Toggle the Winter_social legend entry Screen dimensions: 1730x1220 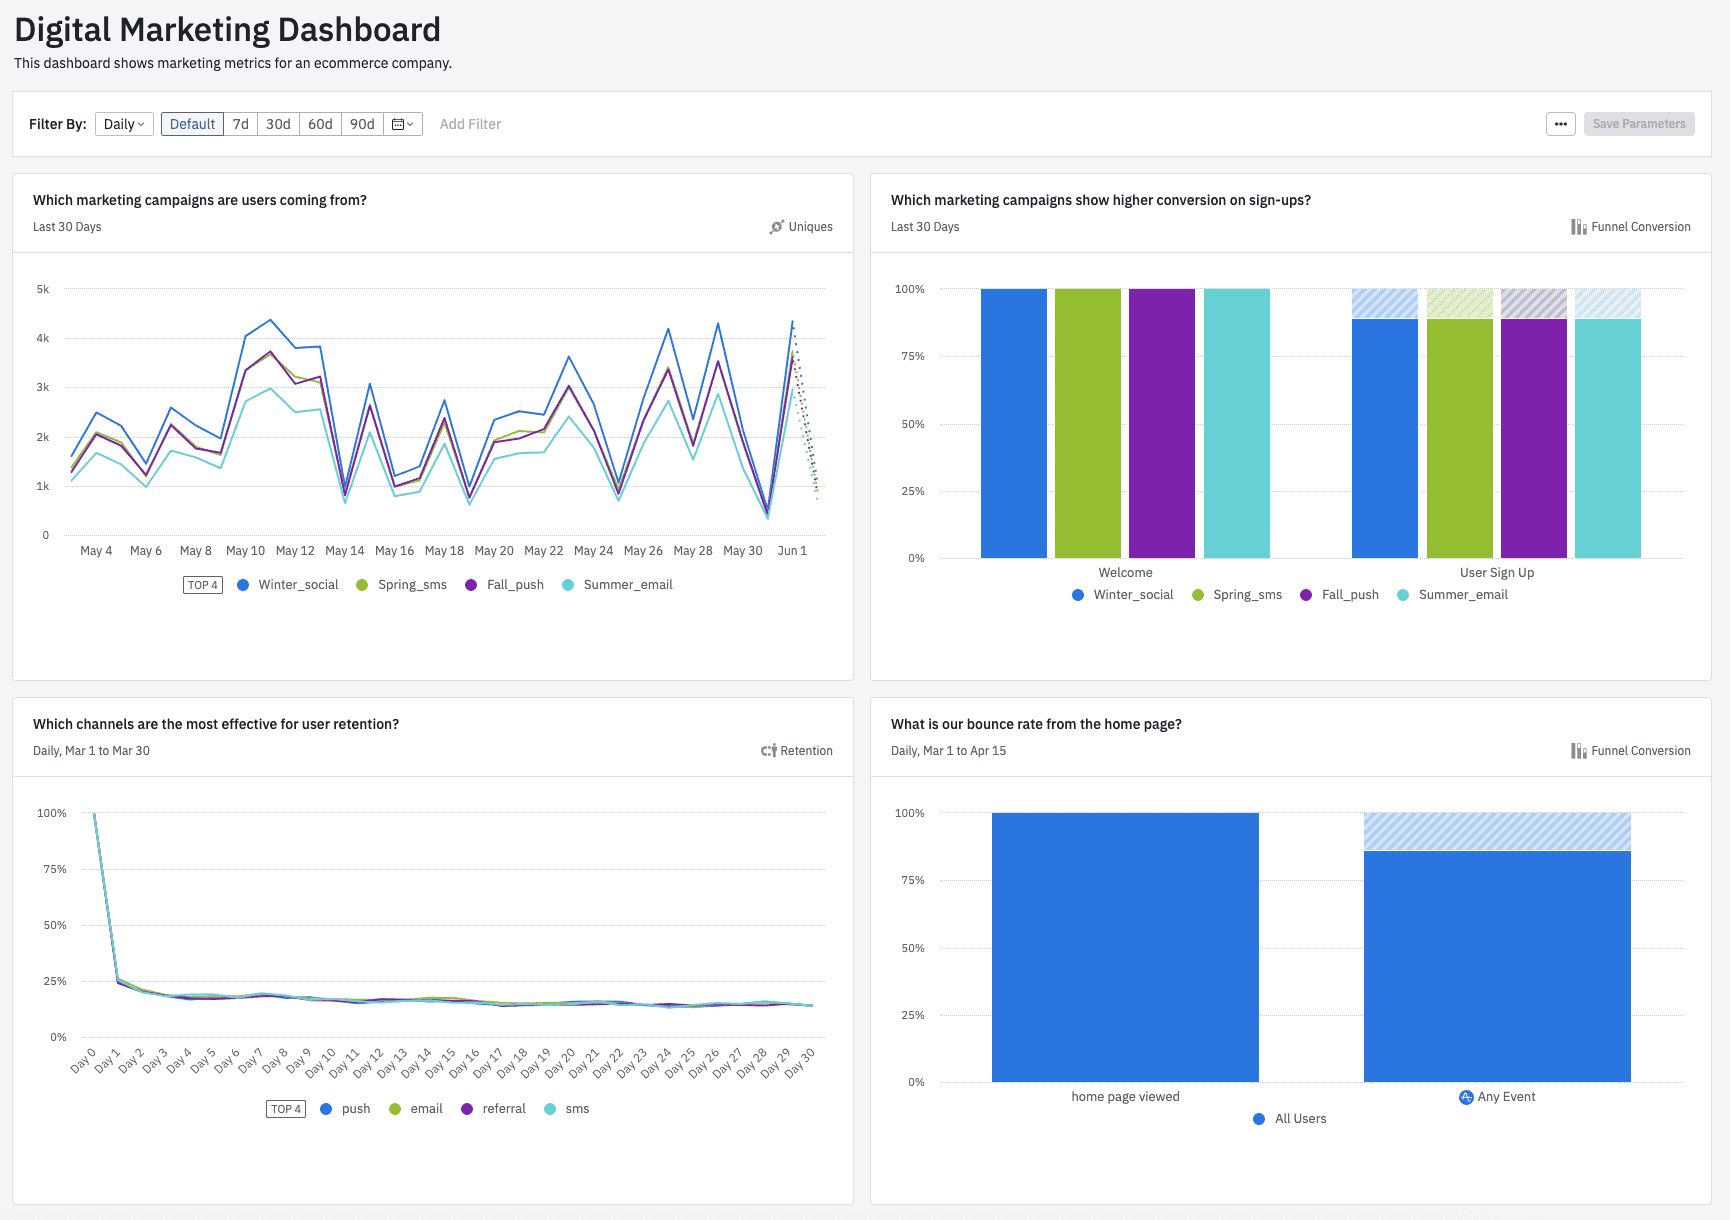pos(287,585)
